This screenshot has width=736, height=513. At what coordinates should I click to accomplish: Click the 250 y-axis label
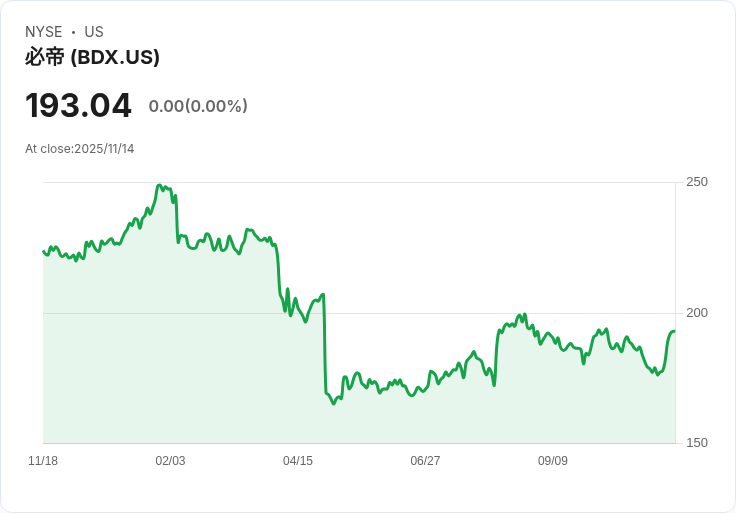coord(696,182)
